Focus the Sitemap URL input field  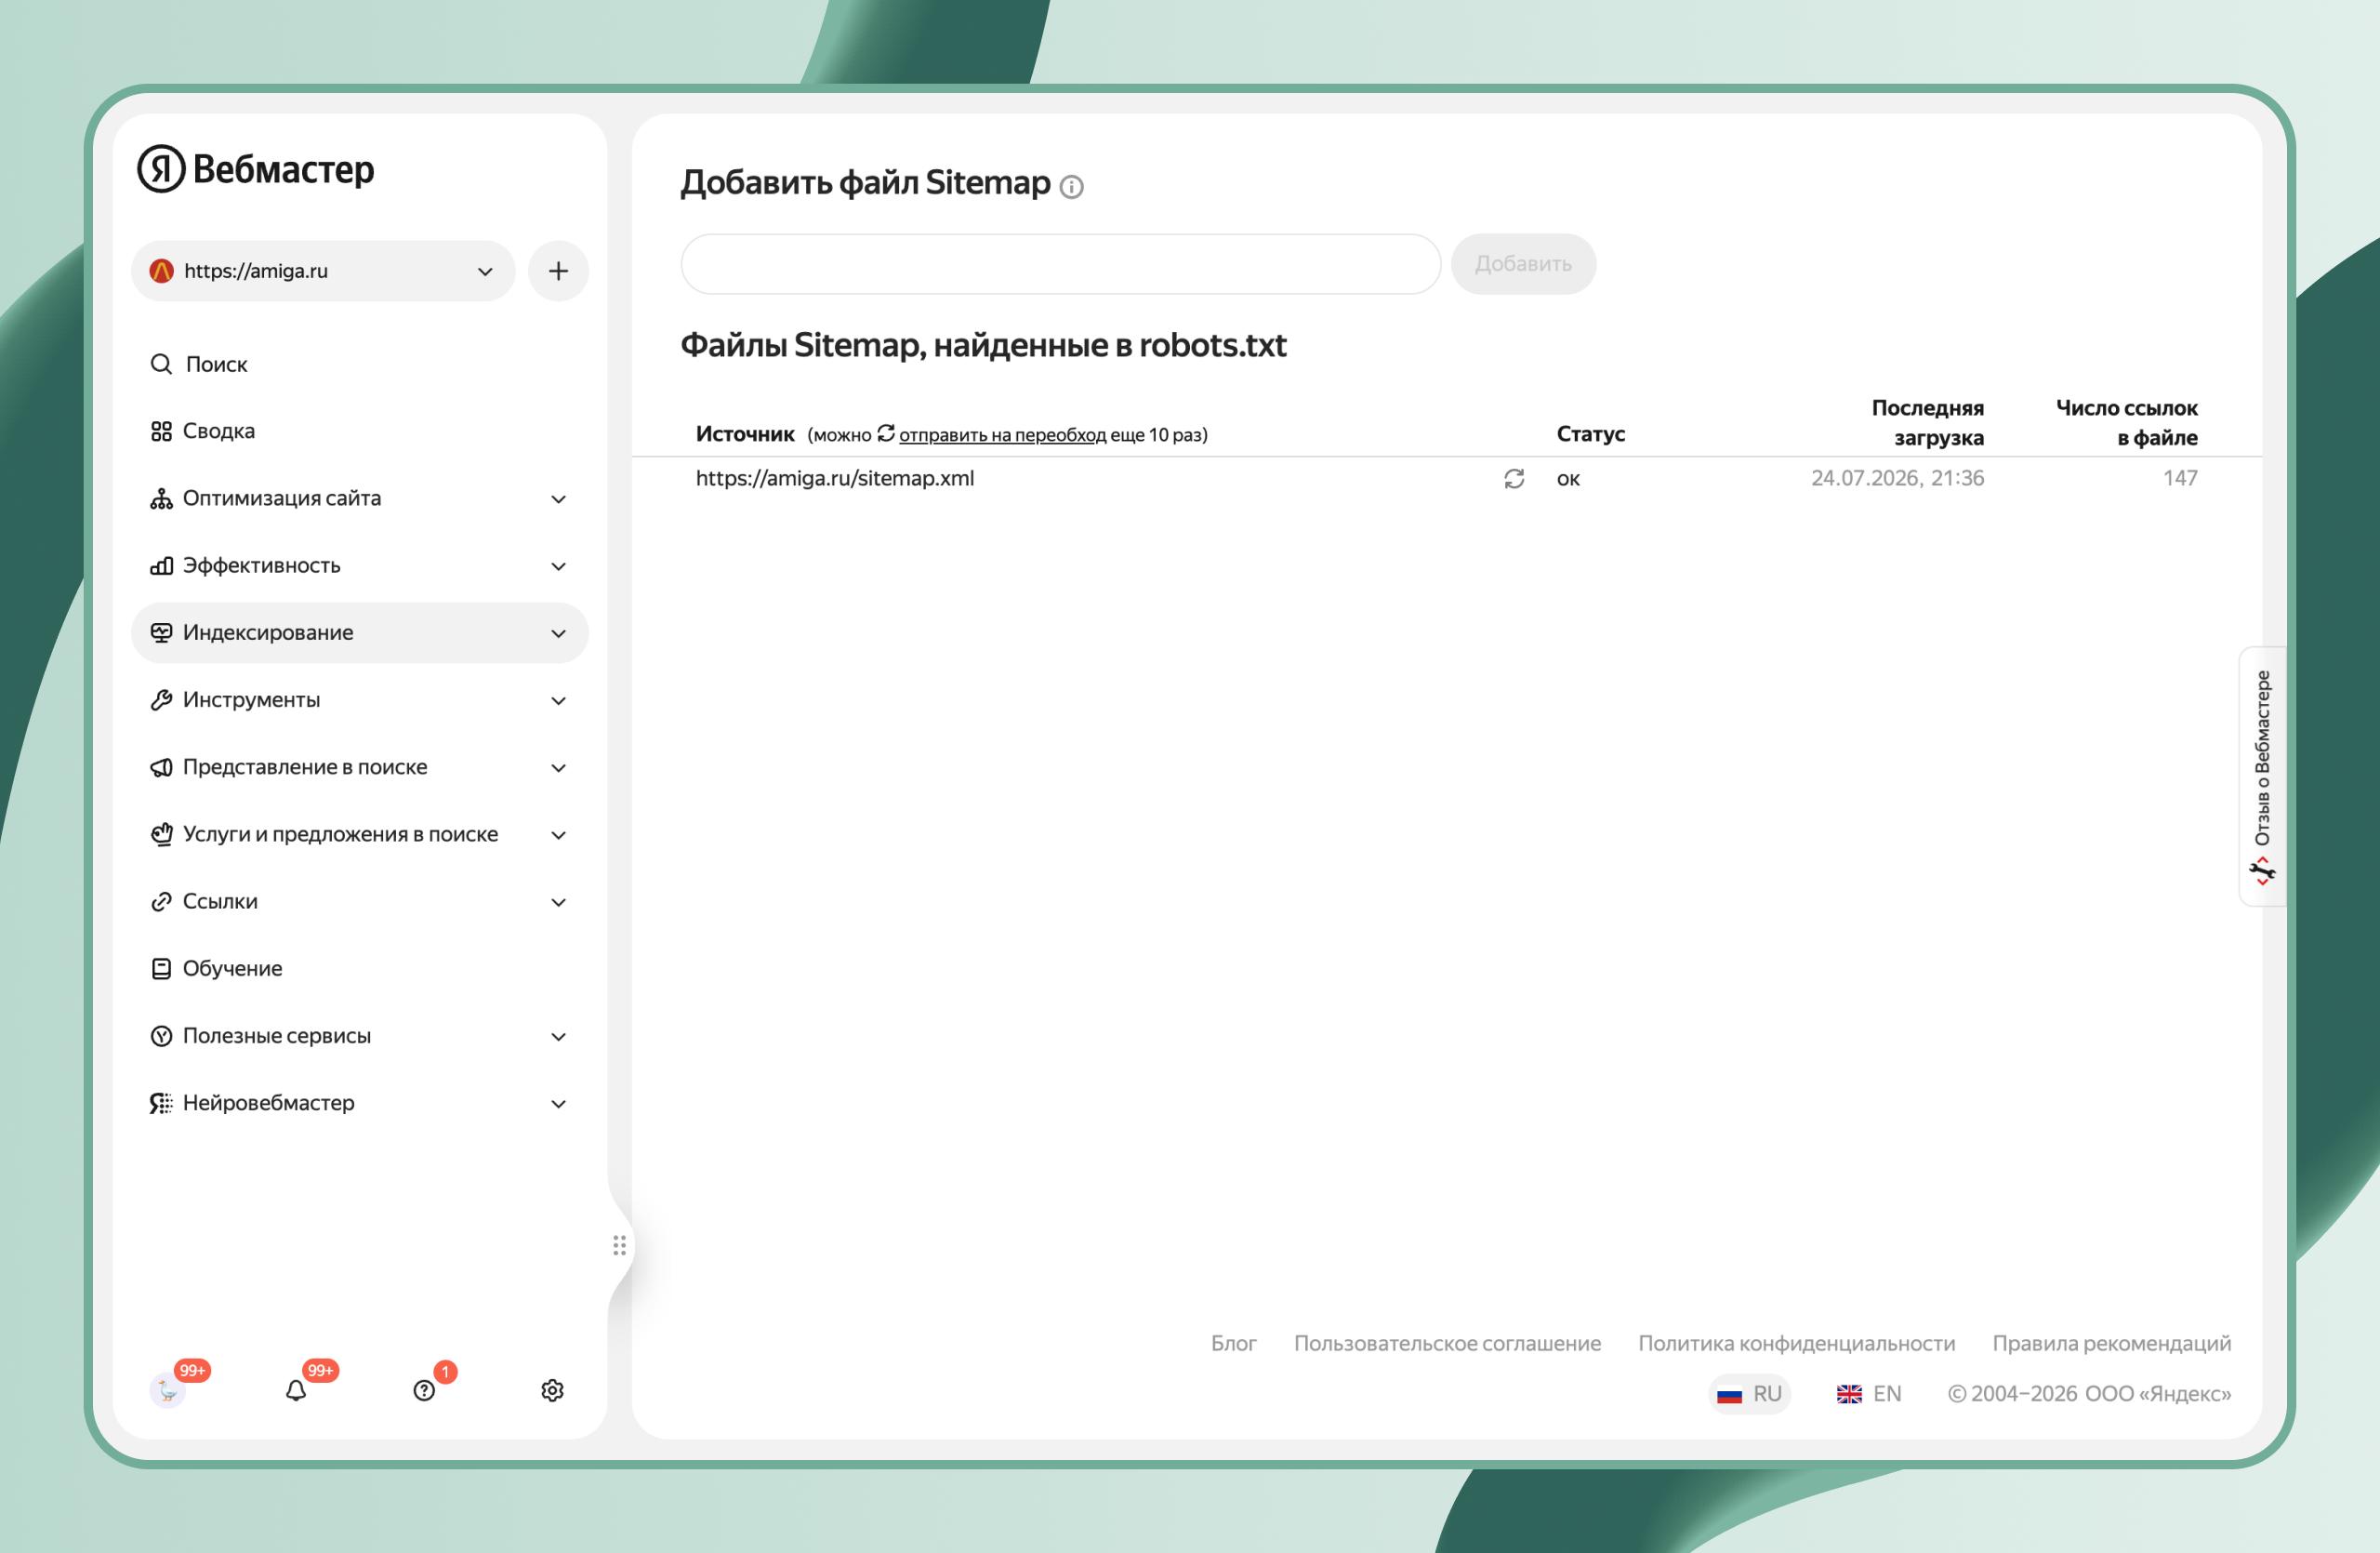tap(1060, 264)
